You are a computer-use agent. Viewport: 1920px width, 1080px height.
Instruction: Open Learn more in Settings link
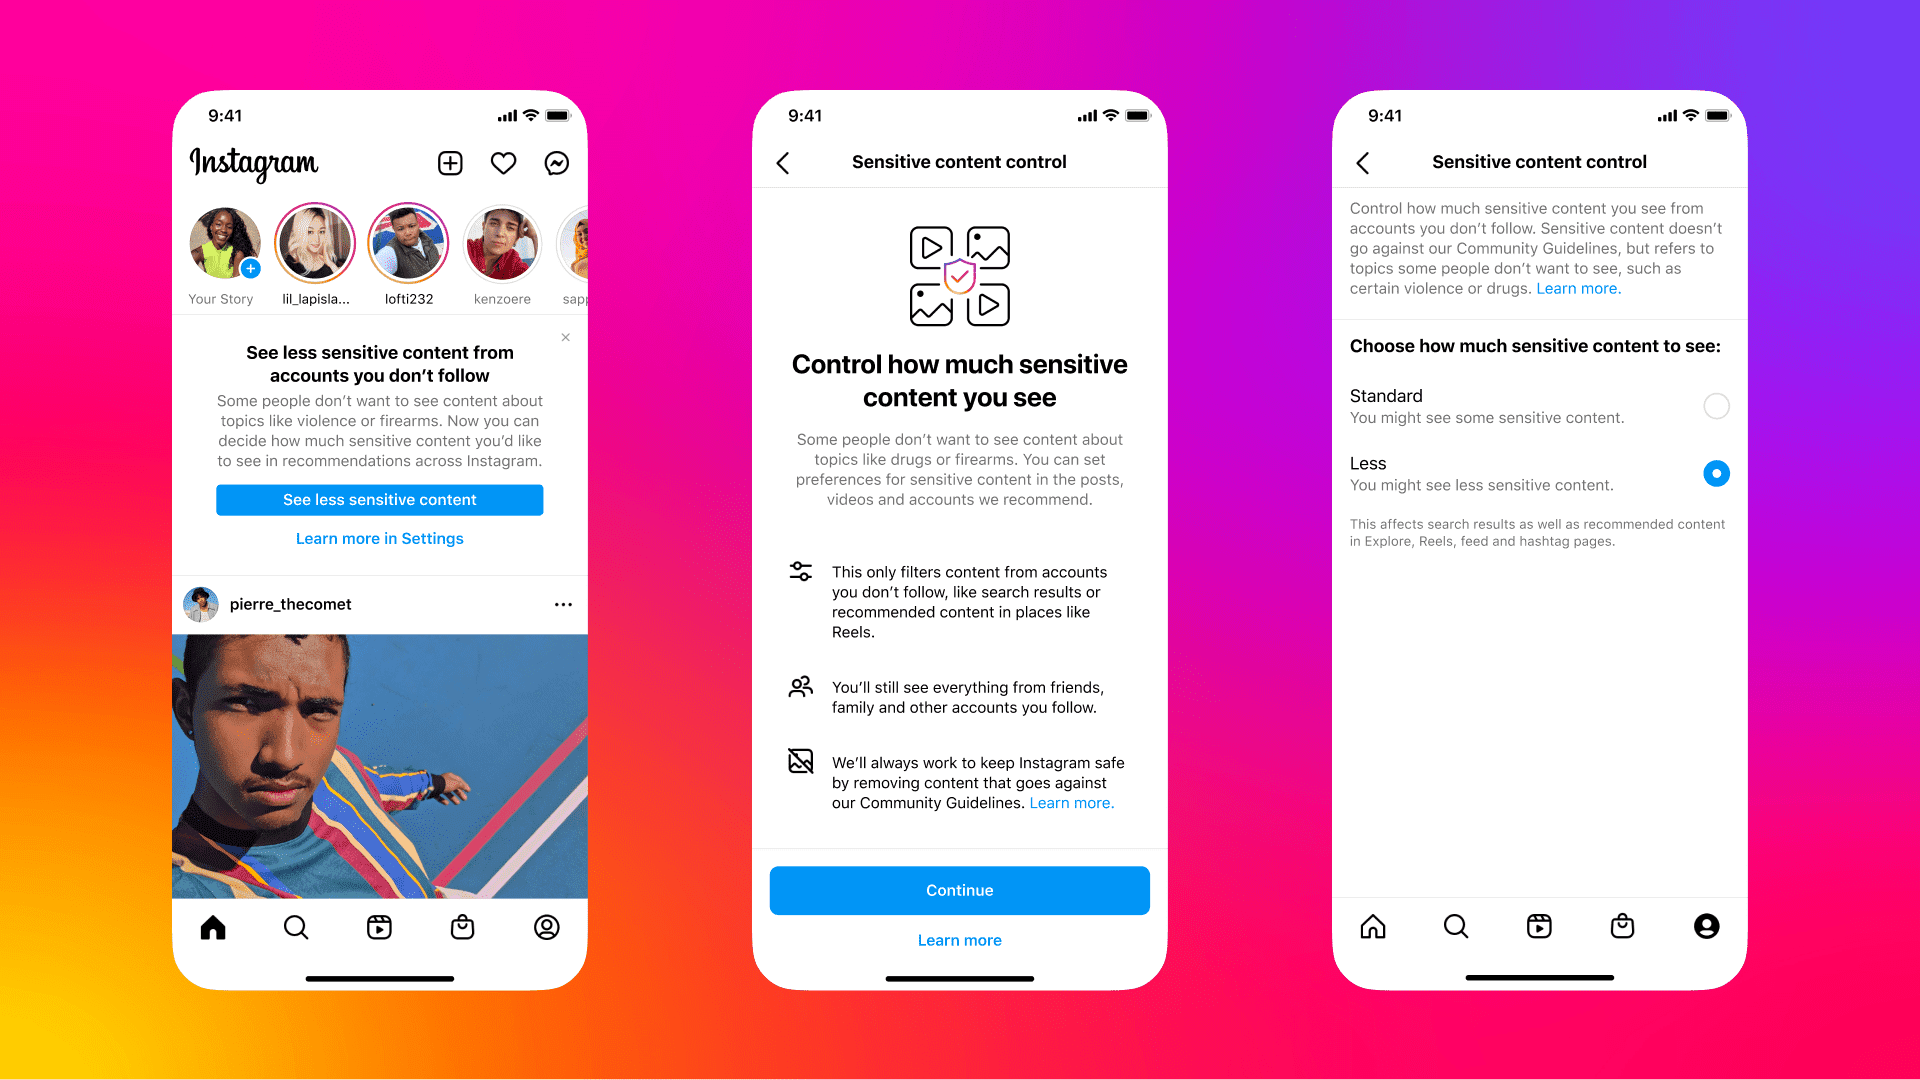(x=378, y=538)
